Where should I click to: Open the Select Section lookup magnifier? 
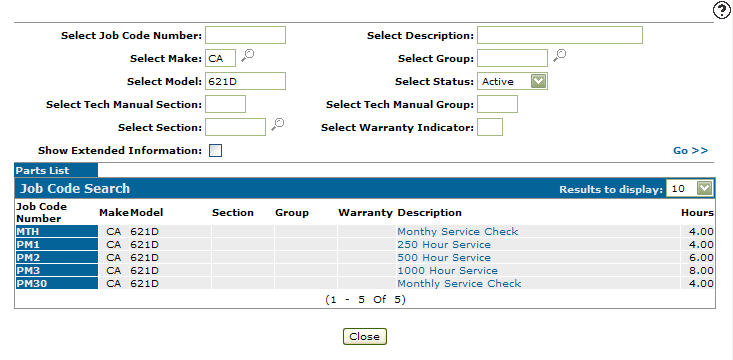pyautogui.click(x=278, y=124)
